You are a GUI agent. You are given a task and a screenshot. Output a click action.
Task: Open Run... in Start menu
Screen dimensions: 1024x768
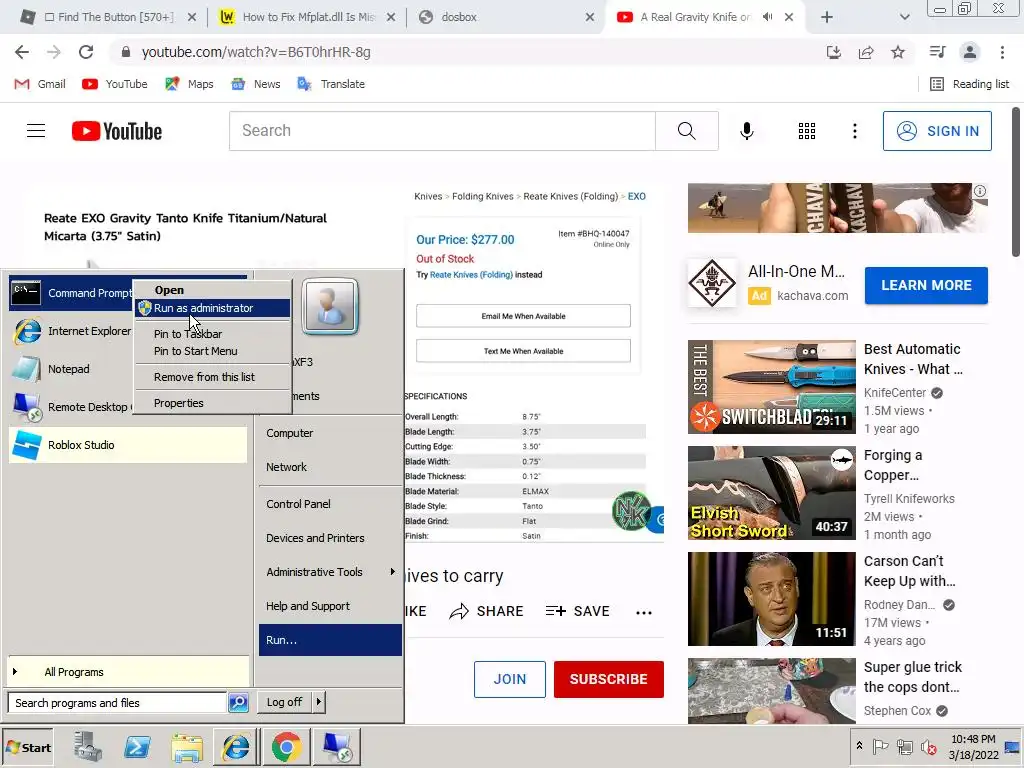330,640
